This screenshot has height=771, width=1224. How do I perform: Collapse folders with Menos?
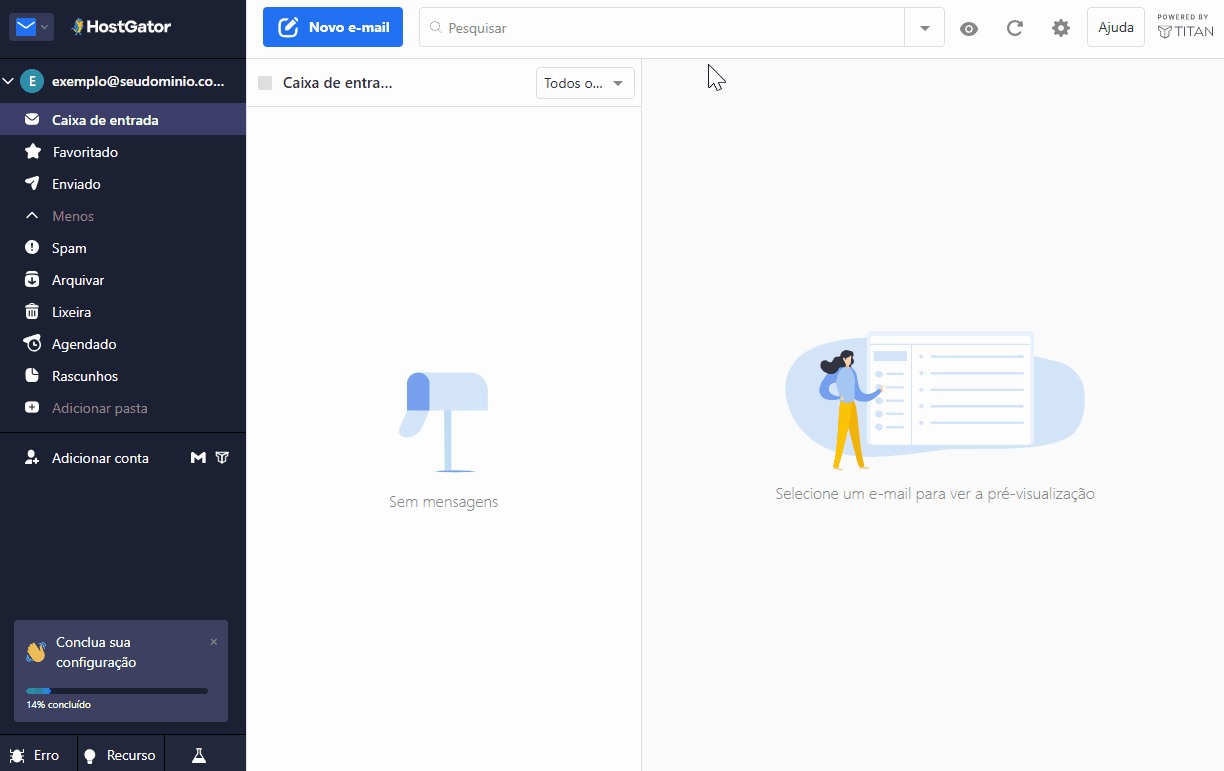[x=123, y=216]
